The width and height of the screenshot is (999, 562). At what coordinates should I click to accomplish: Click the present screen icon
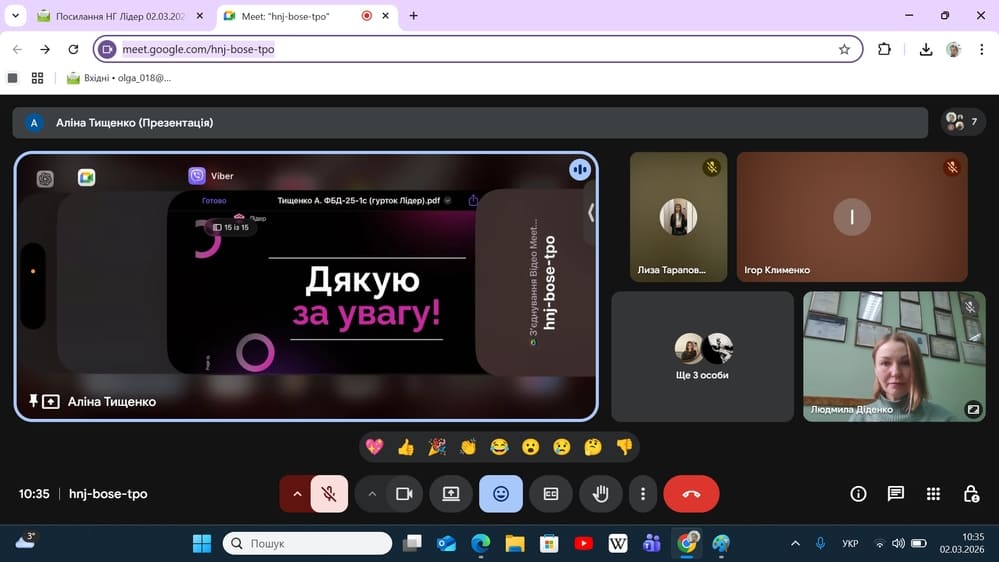point(450,494)
